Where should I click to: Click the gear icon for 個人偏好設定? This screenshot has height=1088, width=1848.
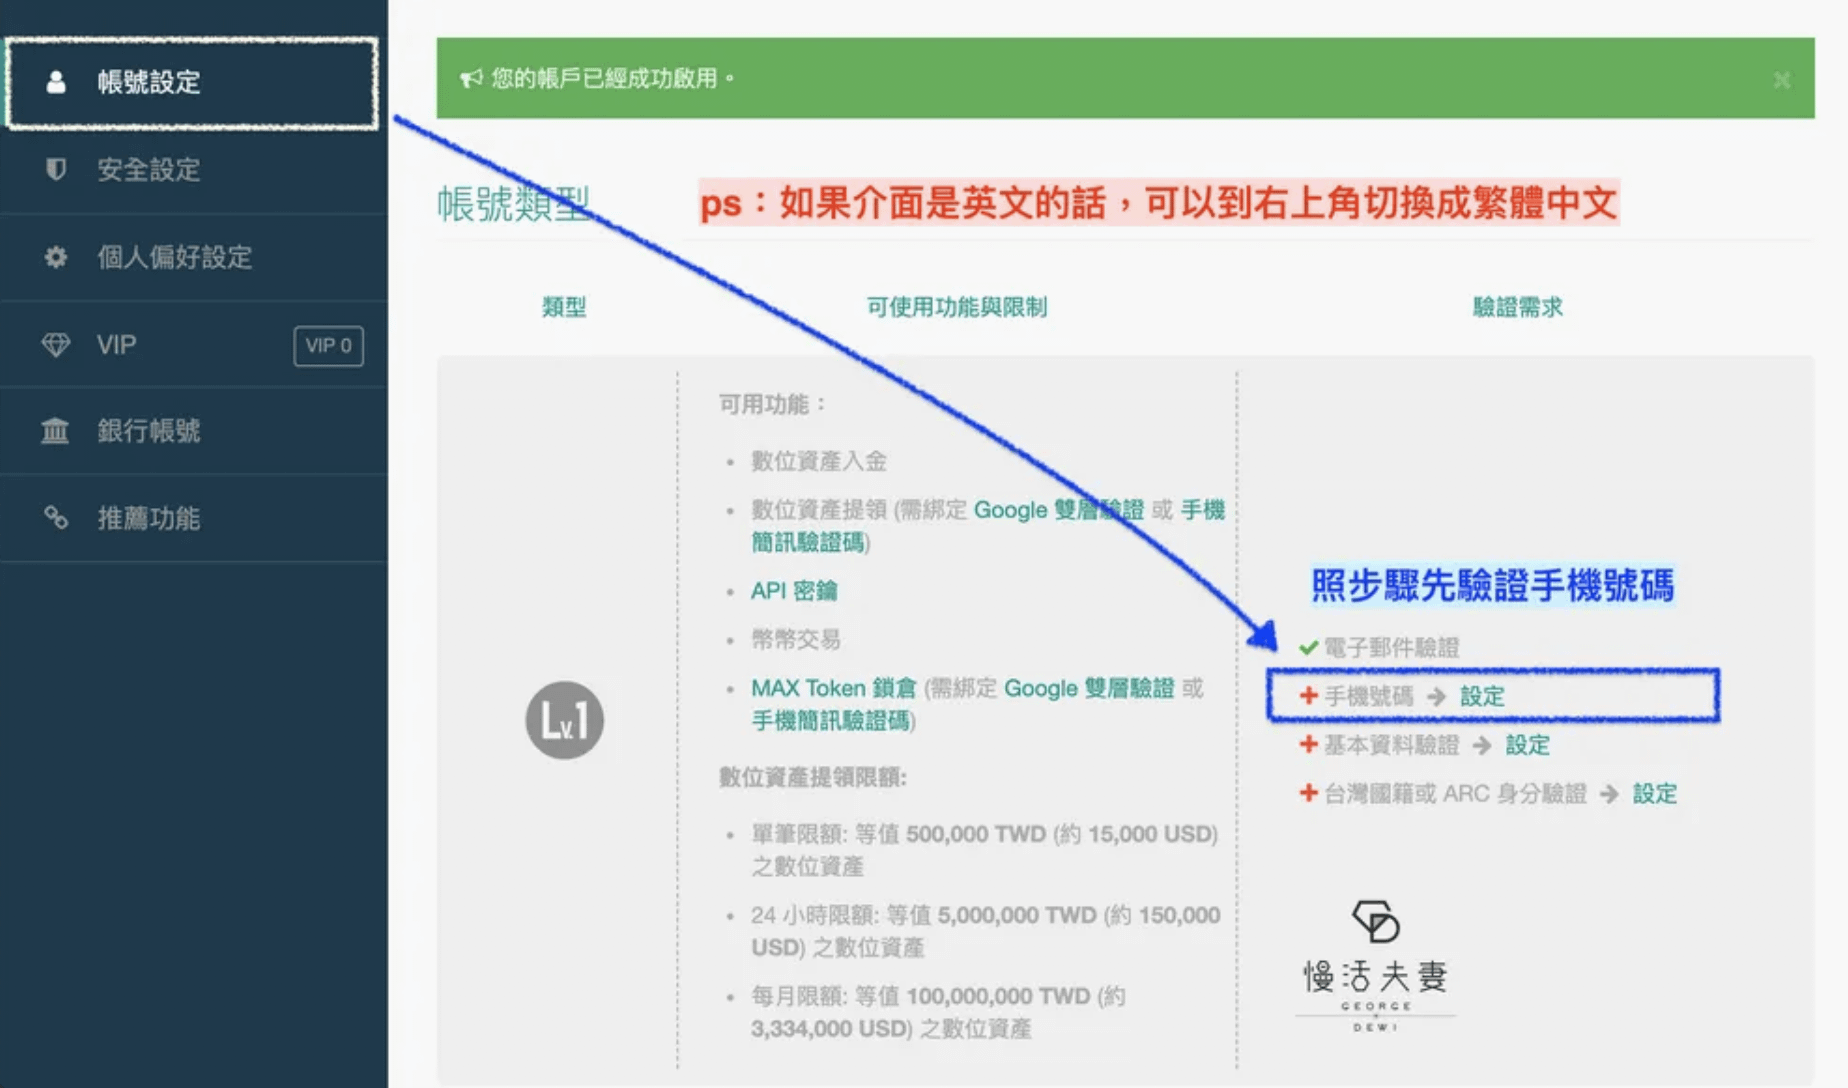click(56, 257)
